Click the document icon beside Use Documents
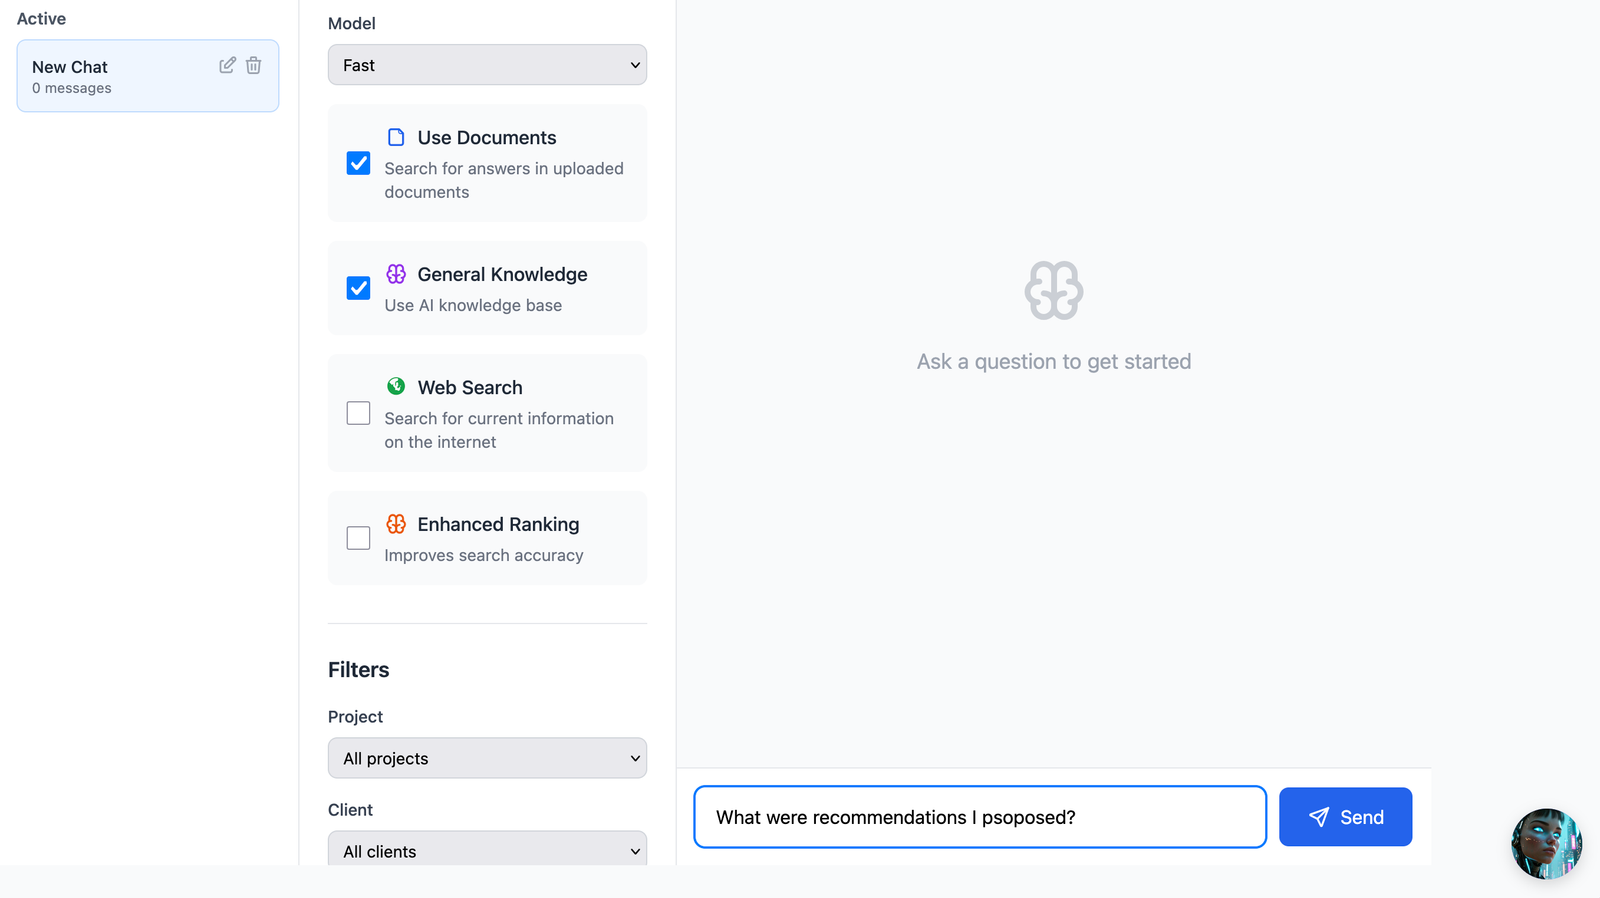Viewport: 1600px width, 898px height. click(x=396, y=137)
